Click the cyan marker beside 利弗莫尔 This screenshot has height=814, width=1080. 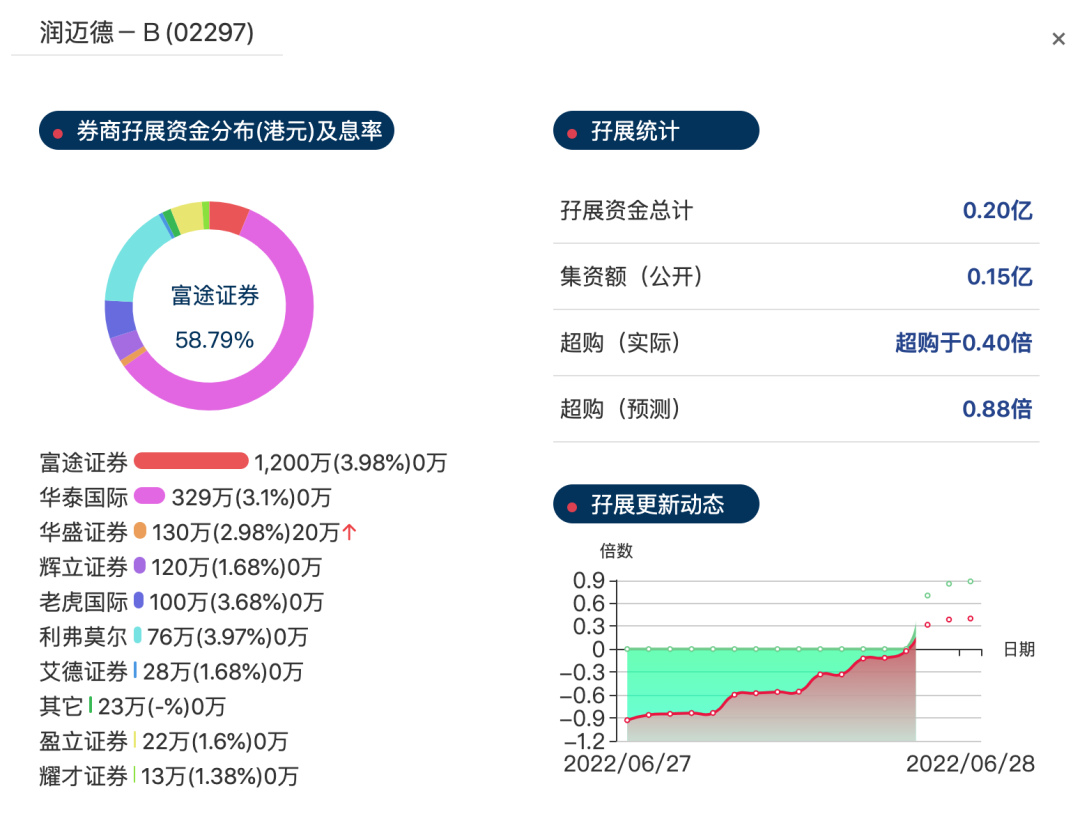138,635
